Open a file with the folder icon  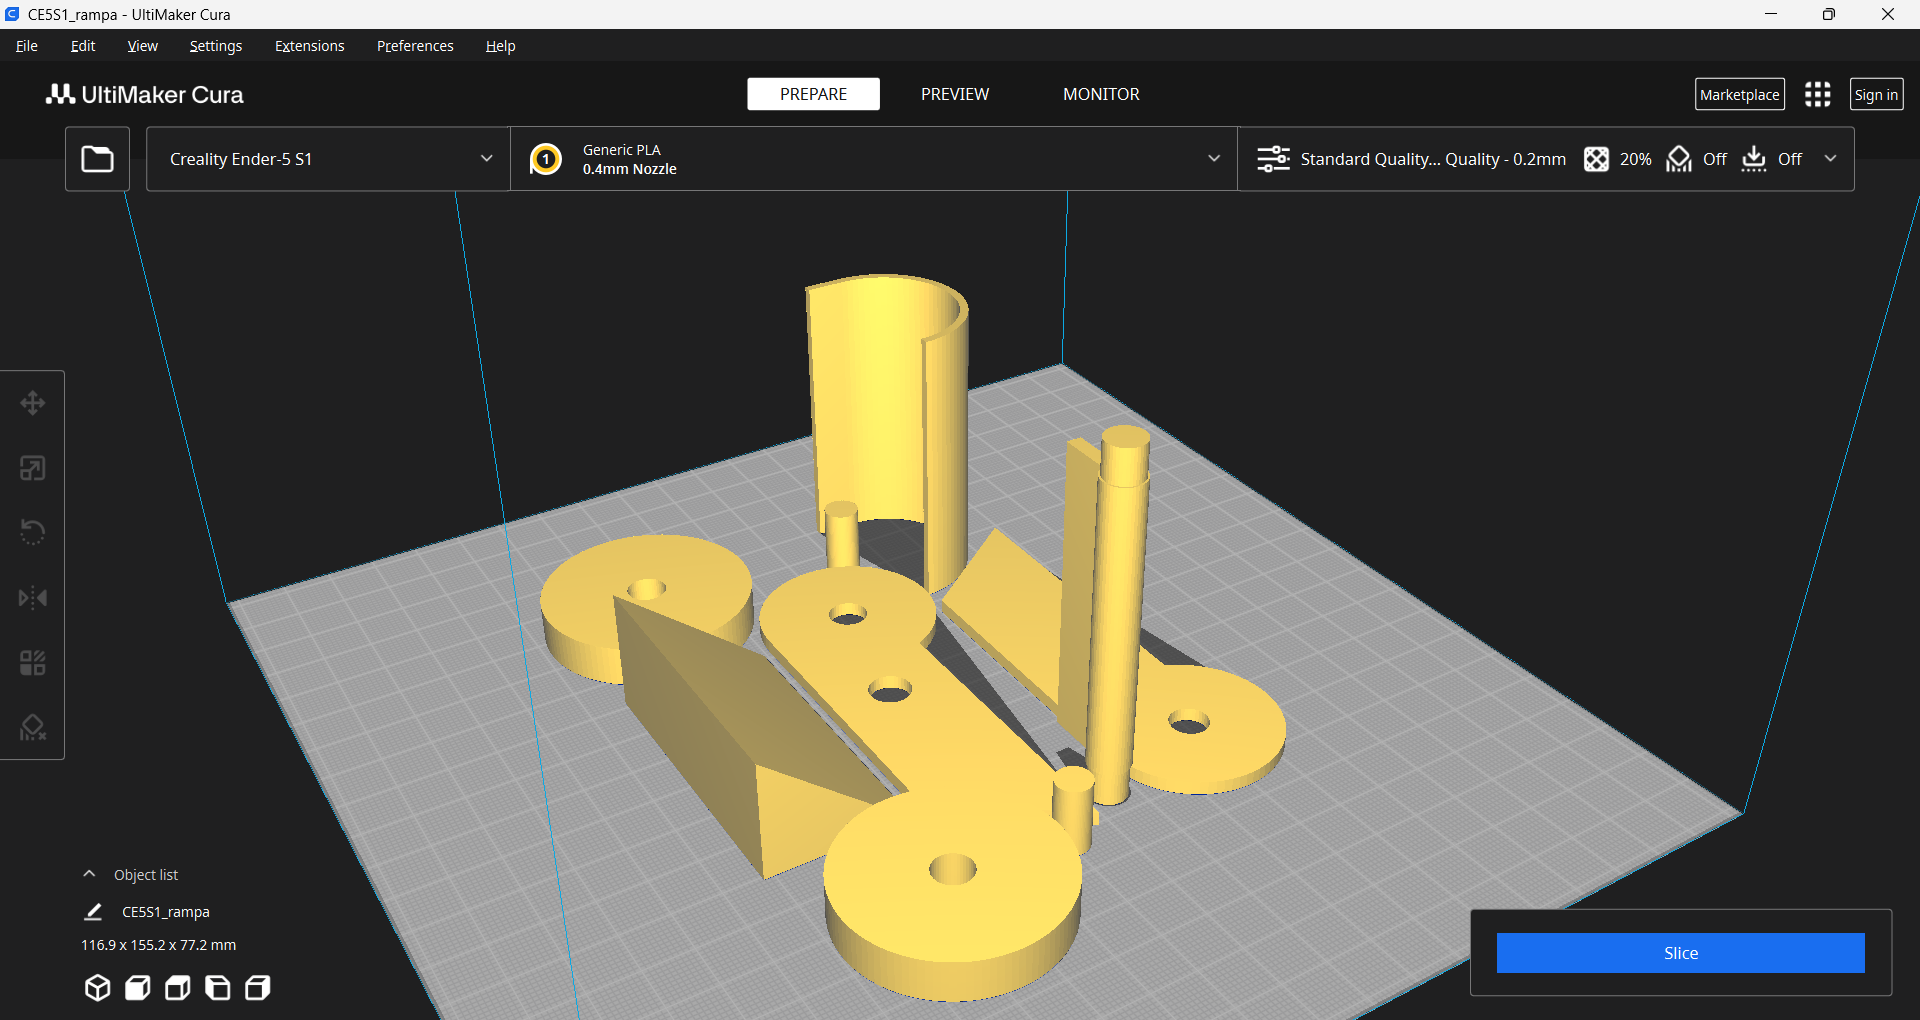[x=96, y=158]
